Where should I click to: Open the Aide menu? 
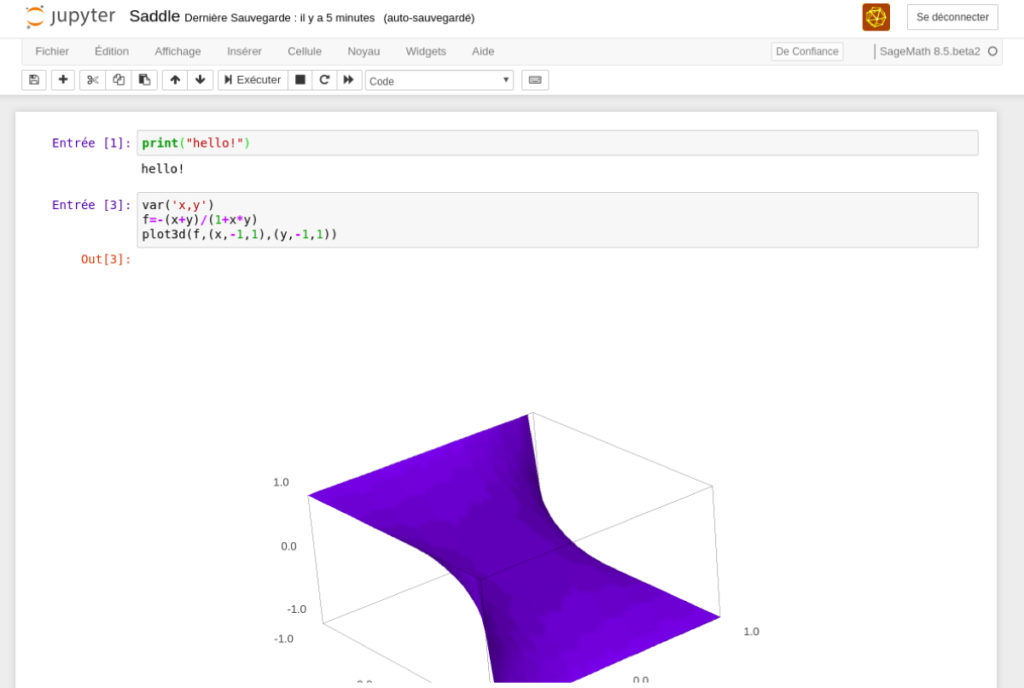pos(483,51)
